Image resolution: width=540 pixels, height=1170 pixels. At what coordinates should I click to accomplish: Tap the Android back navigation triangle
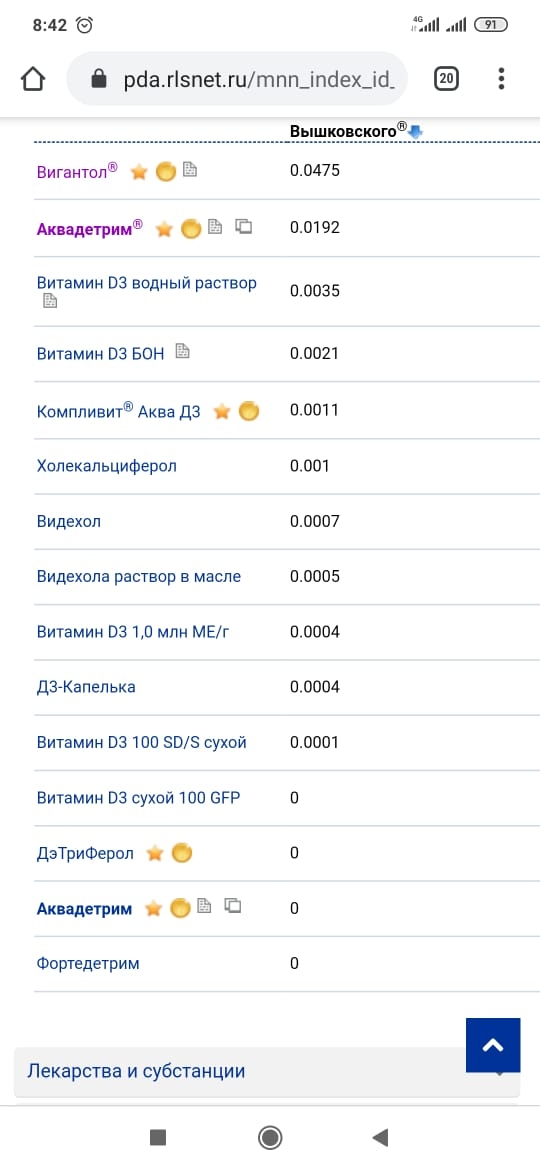[x=380, y=1137]
